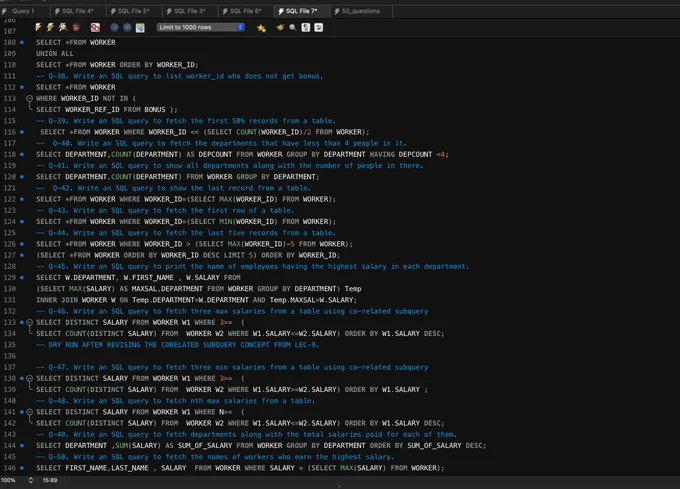Image resolution: width=680 pixels, height=489 pixels.
Task: Click the line 146 FIRST_NAME,LAST_NAME query
Action: pos(240,468)
